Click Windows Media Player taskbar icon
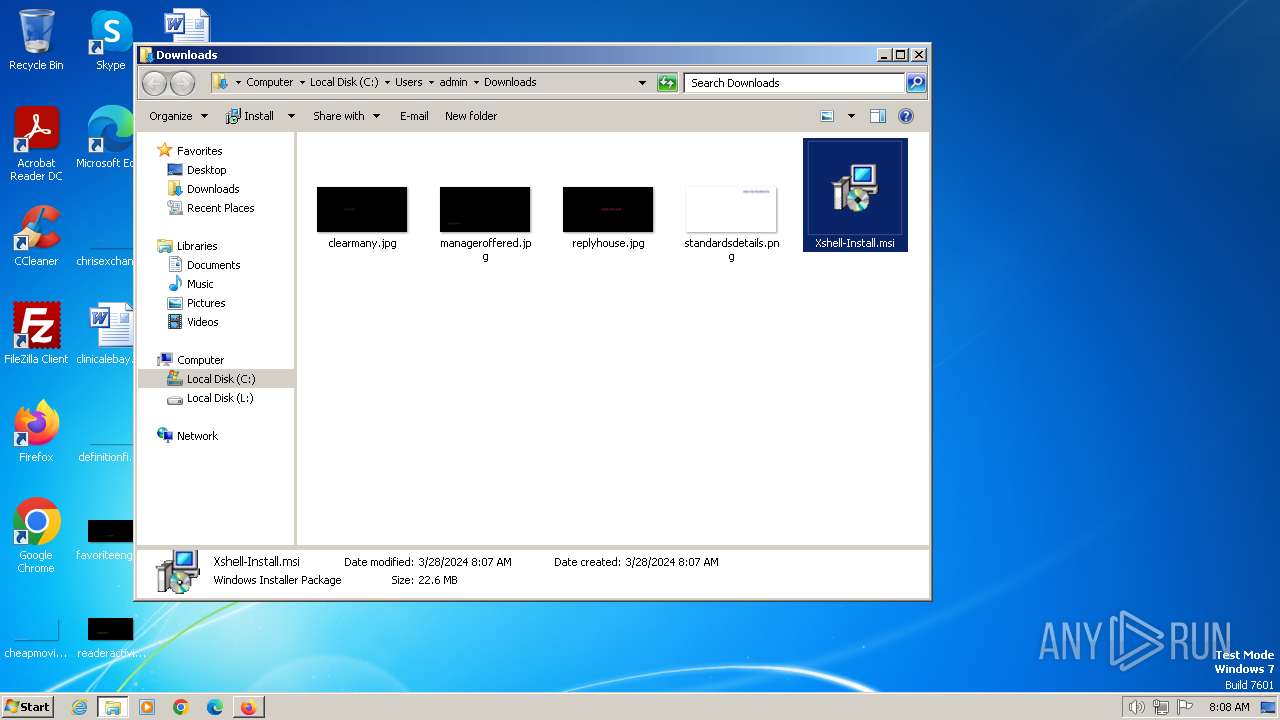Screen dimensions: 1280x720 [147, 707]
